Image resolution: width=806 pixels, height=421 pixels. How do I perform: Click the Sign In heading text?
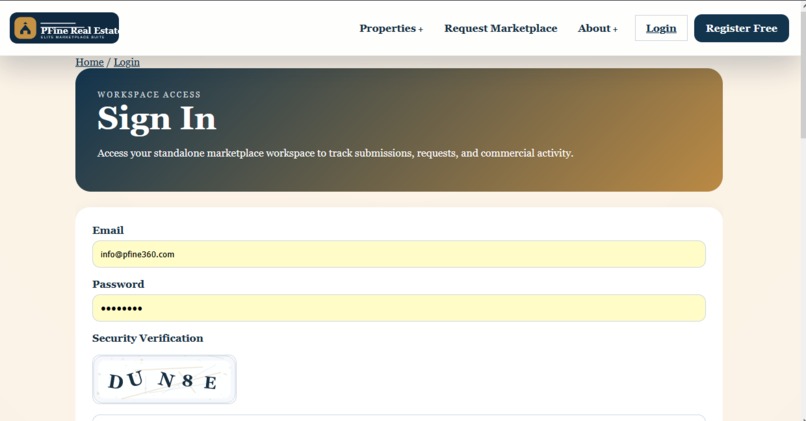pyautogui.click(x=157, y=119)
